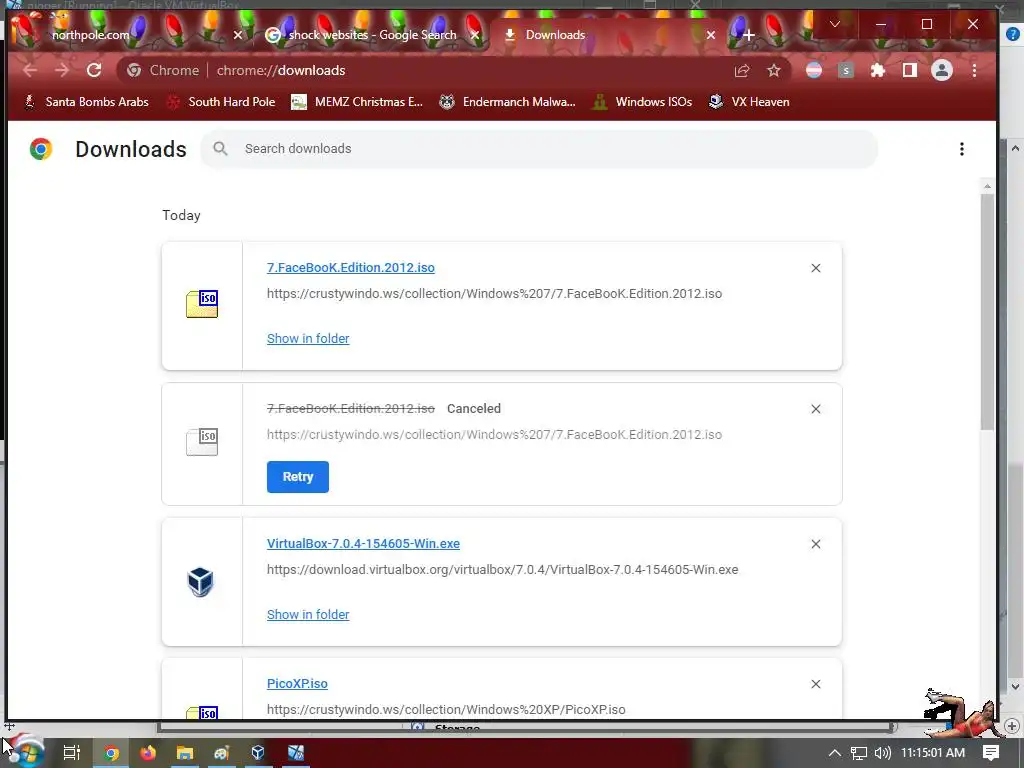Click the downloads page vertical scrollbar thumb
Image resolution: width=1024 pixels, height=768 pixels.
[x=987, y=311]
